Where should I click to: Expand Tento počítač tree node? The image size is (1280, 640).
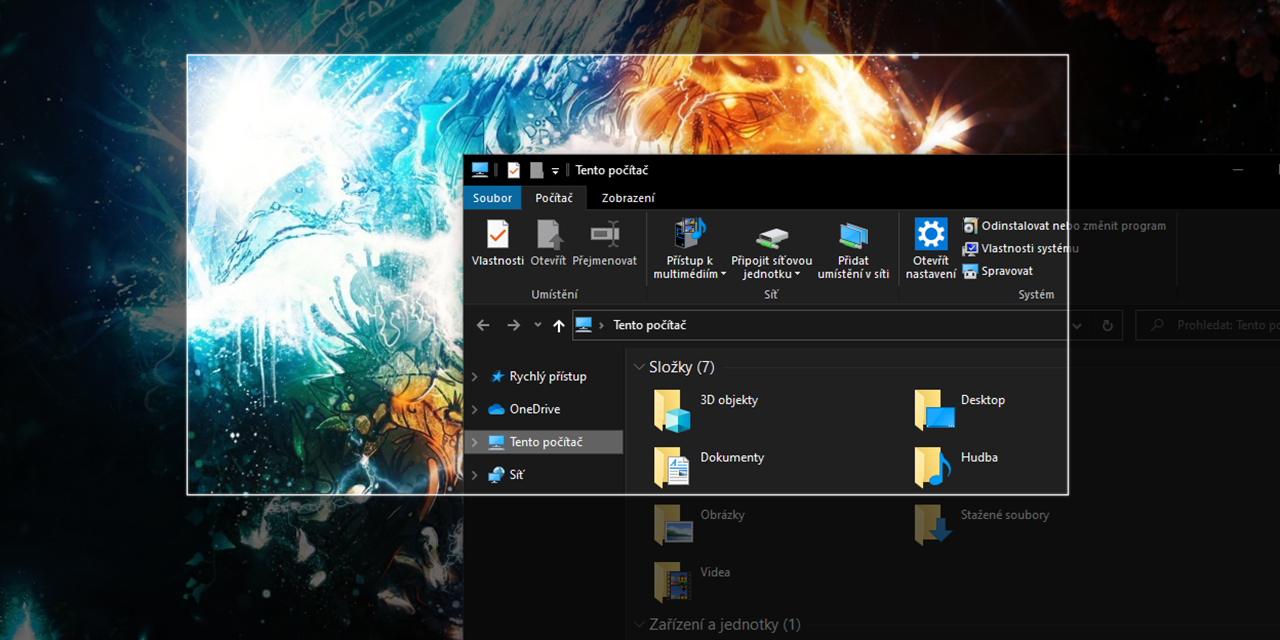475,442
